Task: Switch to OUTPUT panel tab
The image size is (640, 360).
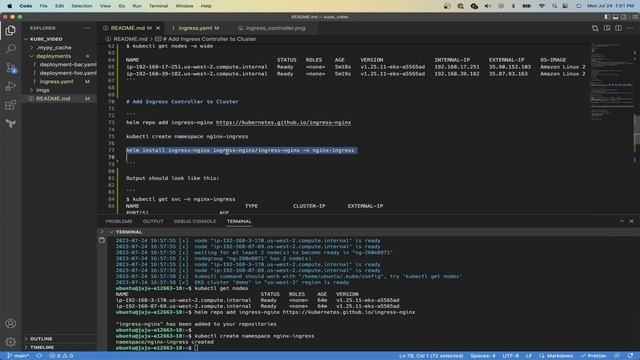Action: coord(153,221)
